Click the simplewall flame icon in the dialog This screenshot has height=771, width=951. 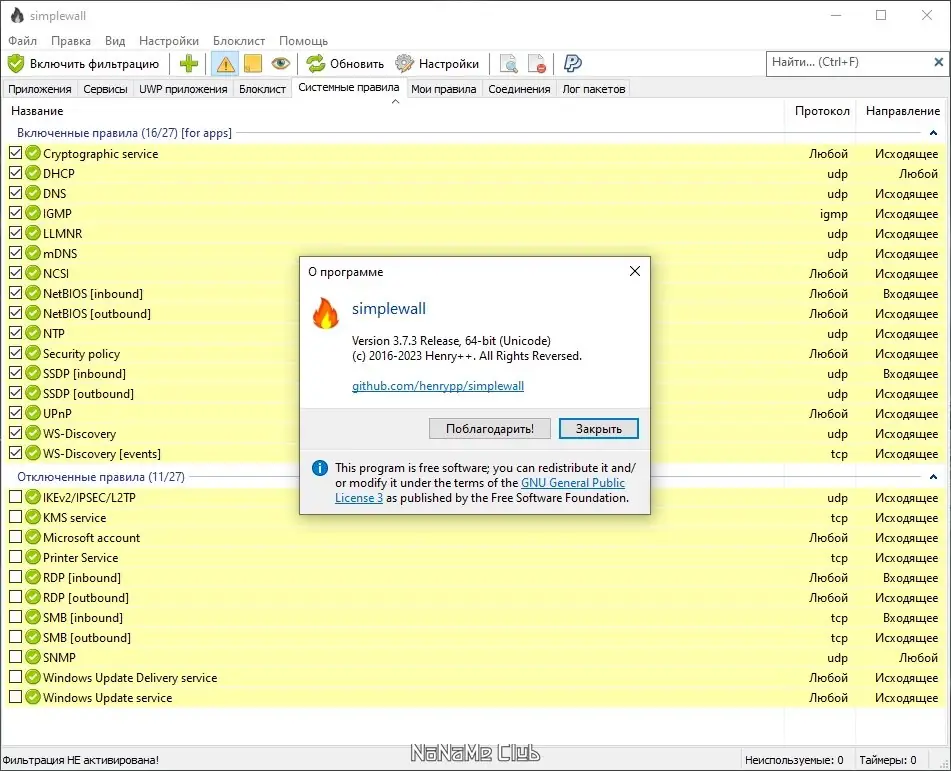(x=326, y=312)
